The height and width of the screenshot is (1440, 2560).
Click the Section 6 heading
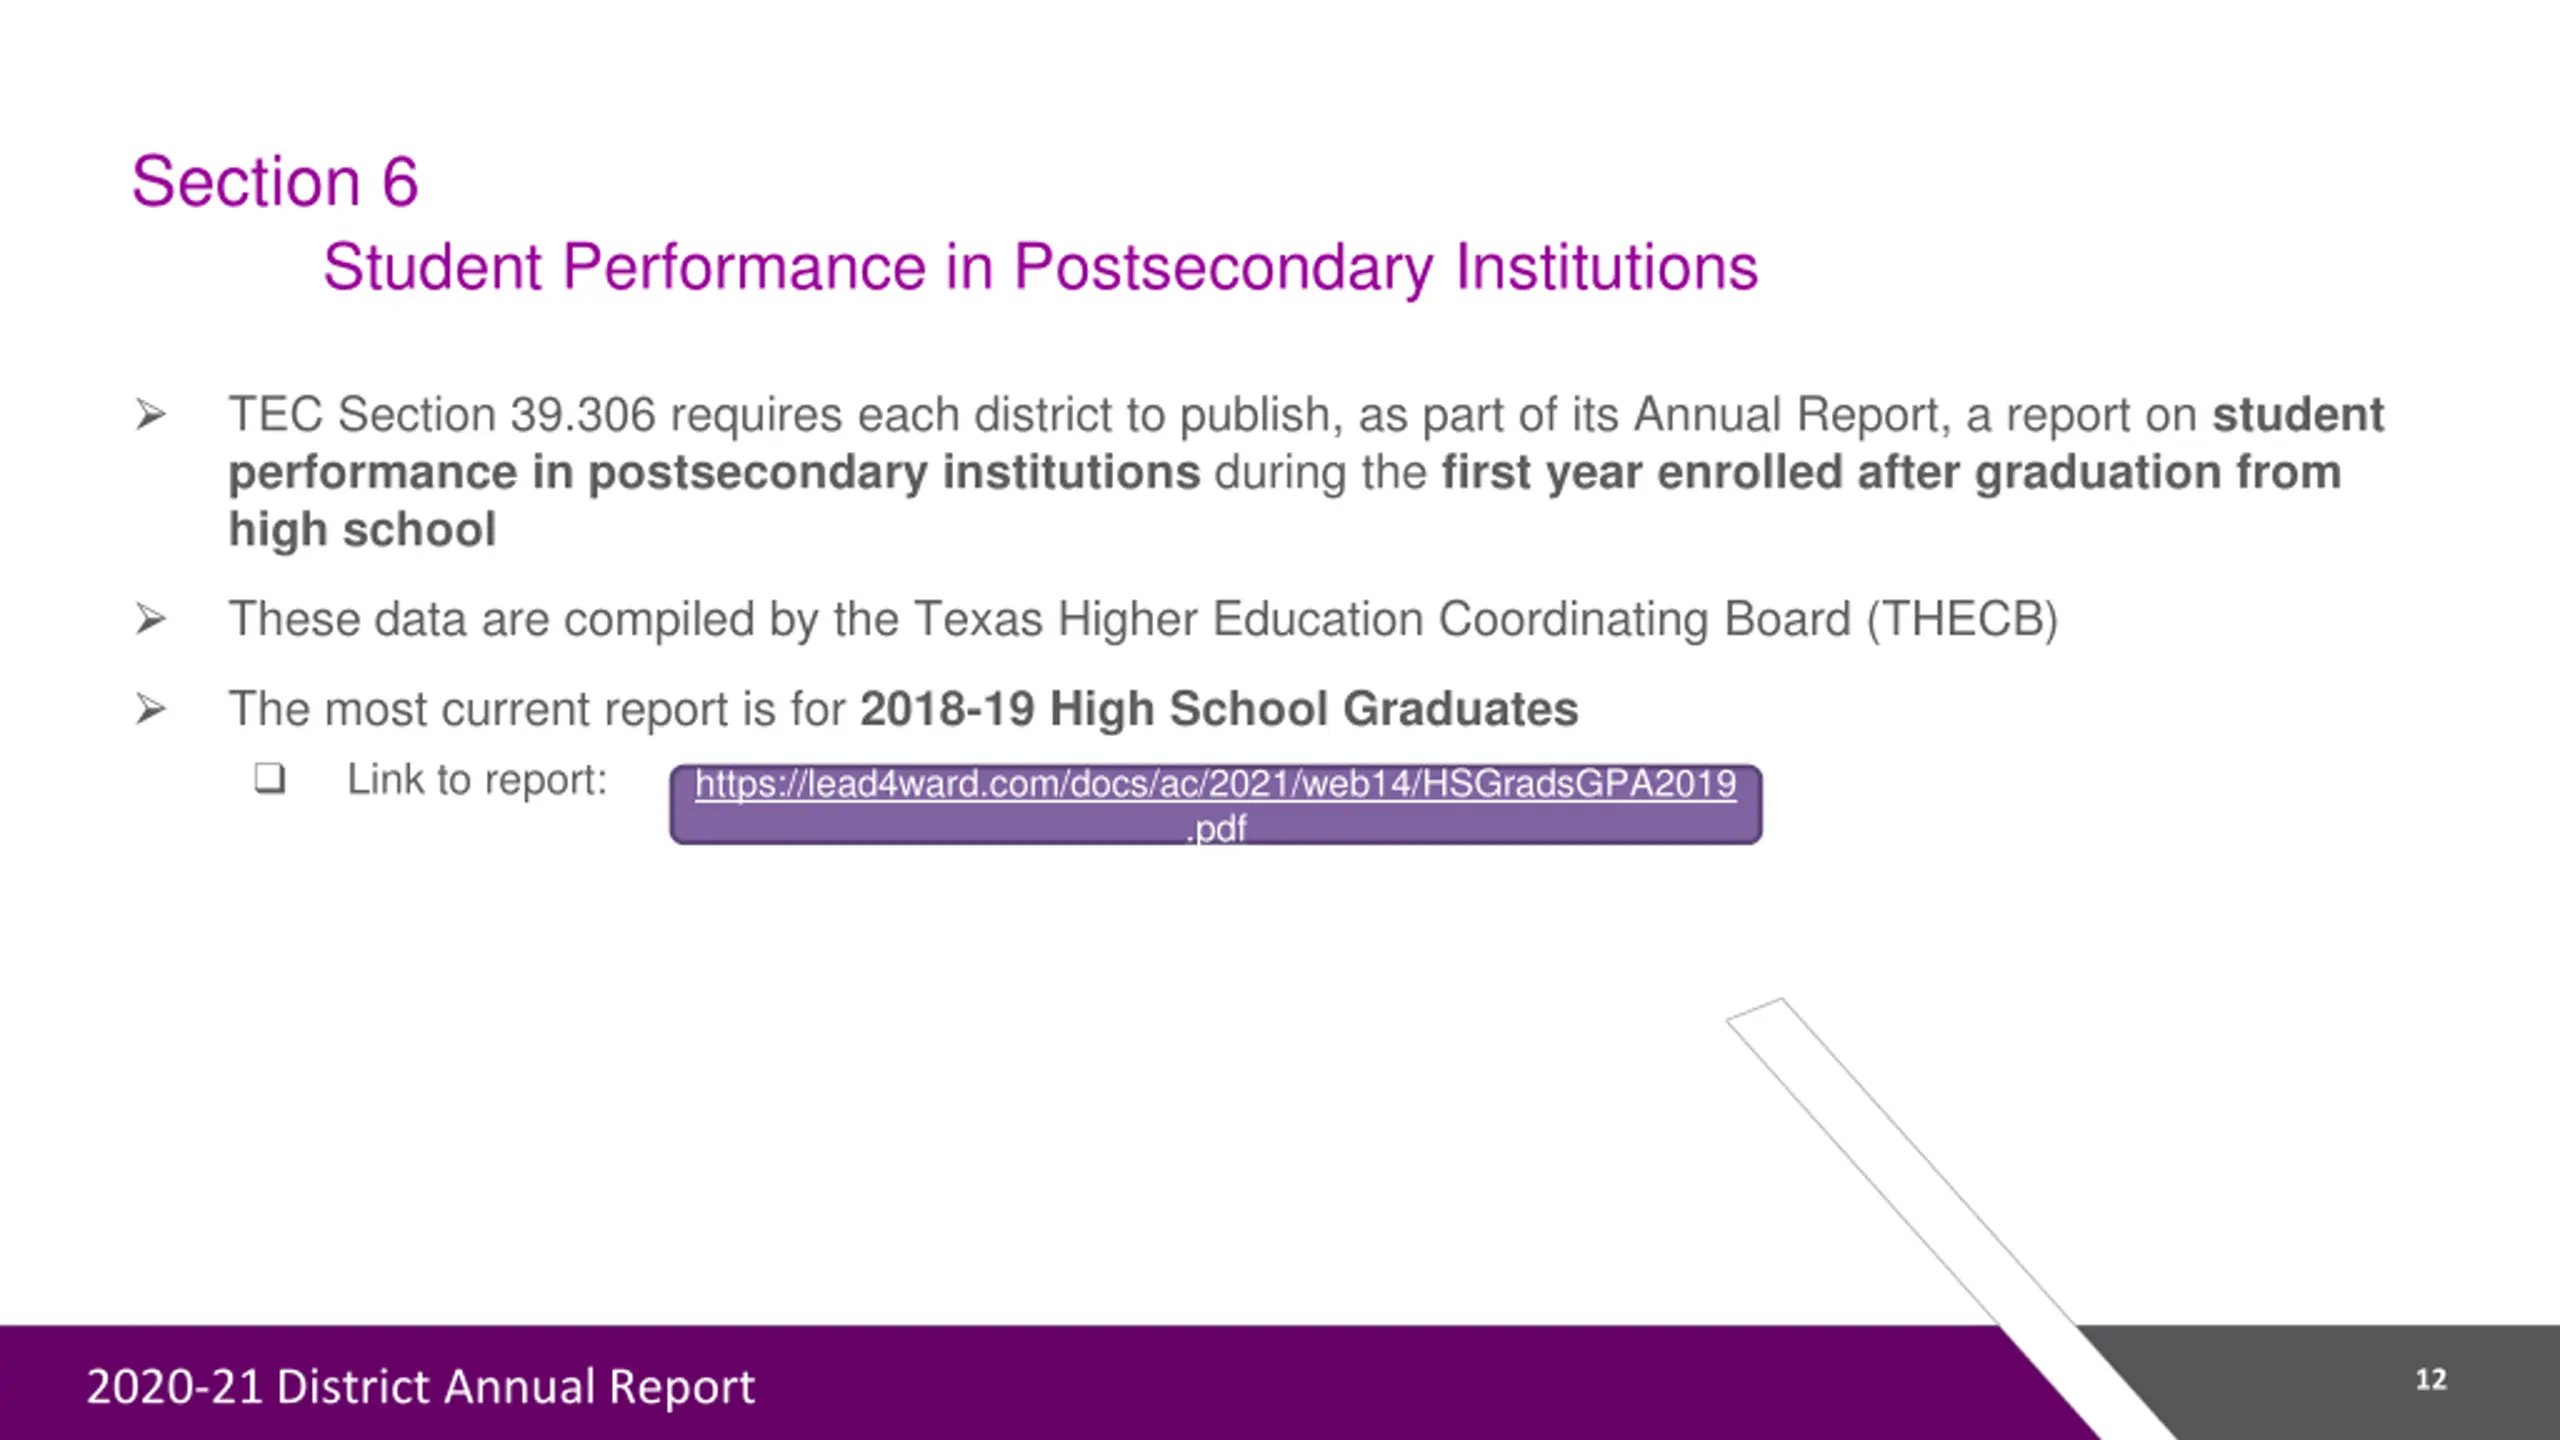coord(275,182)
